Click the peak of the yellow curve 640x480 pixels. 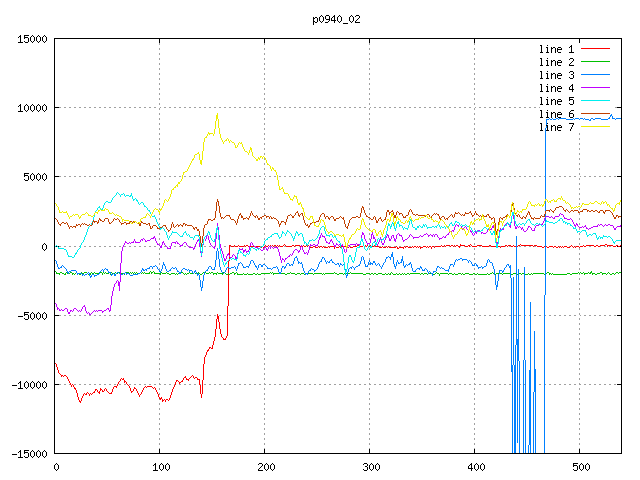[x=217, y=115]
